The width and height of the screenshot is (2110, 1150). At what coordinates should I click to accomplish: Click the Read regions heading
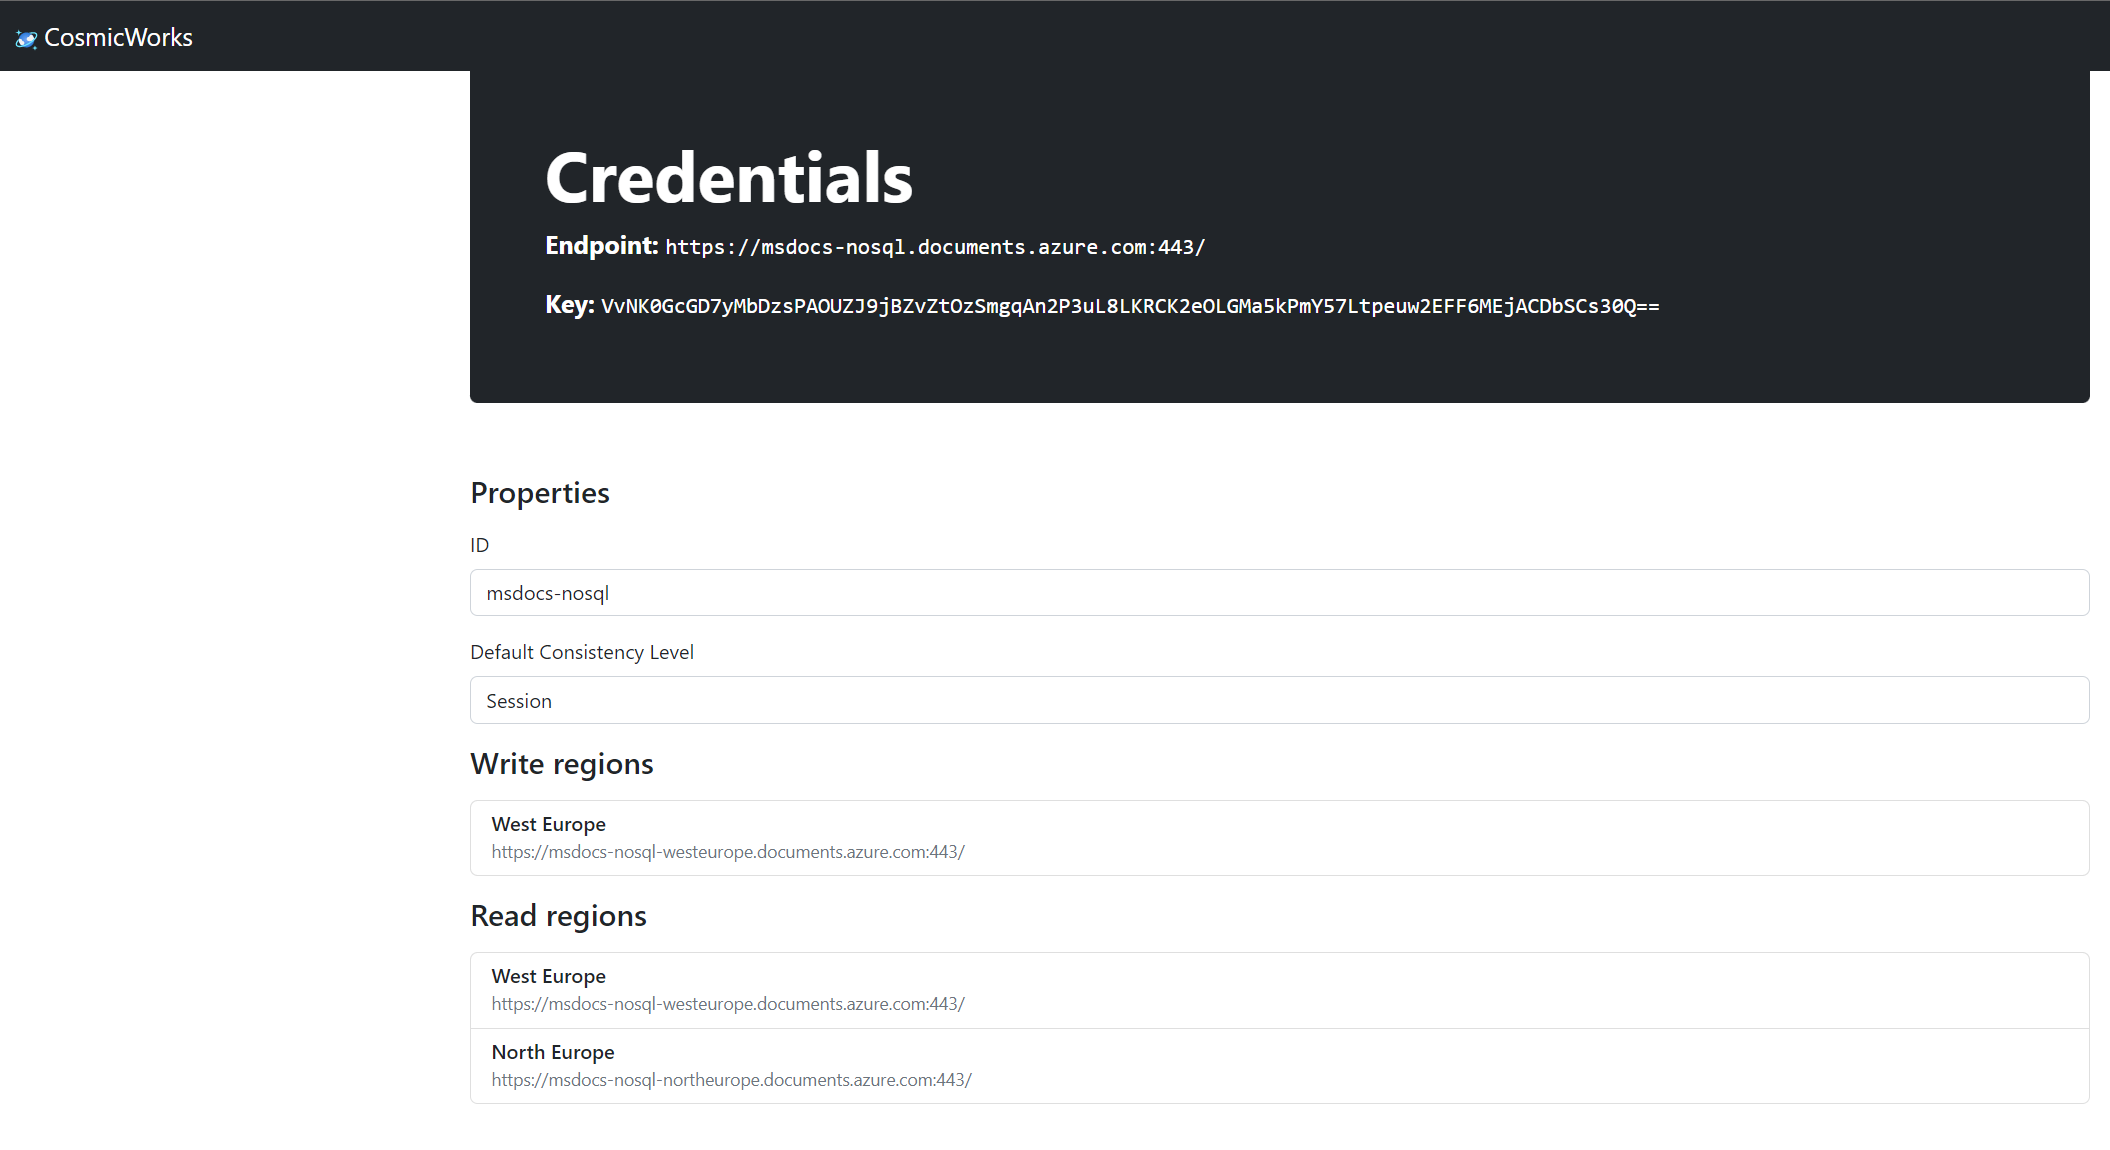tap(558, 916)
